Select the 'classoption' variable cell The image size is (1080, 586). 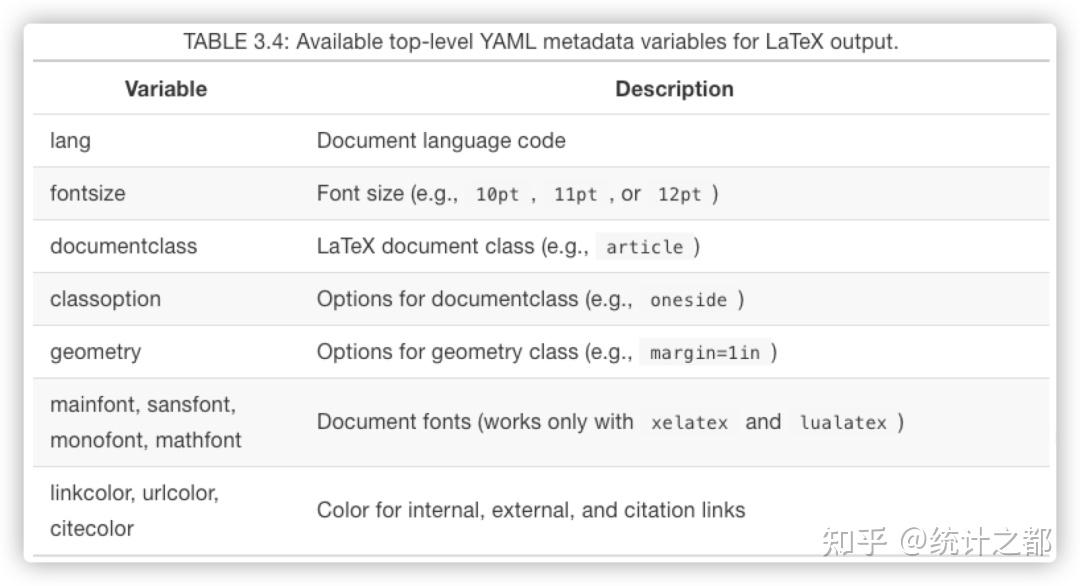coord(105,299)
